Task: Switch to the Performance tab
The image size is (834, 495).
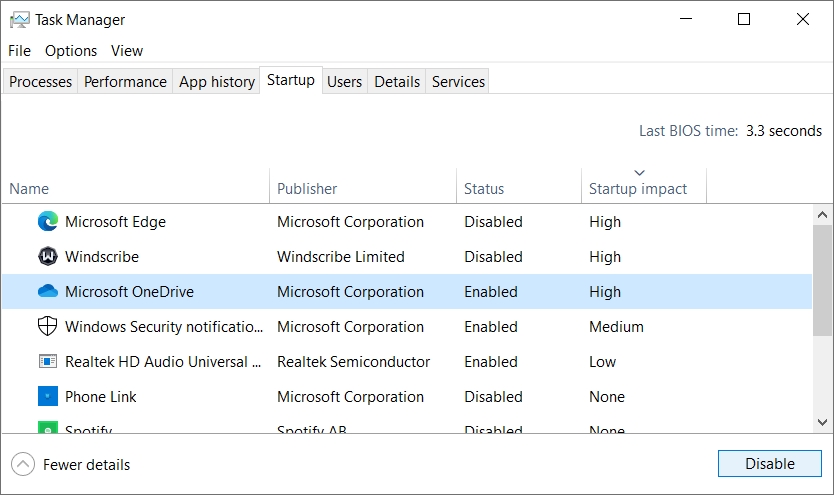Action: click(125, 81)
